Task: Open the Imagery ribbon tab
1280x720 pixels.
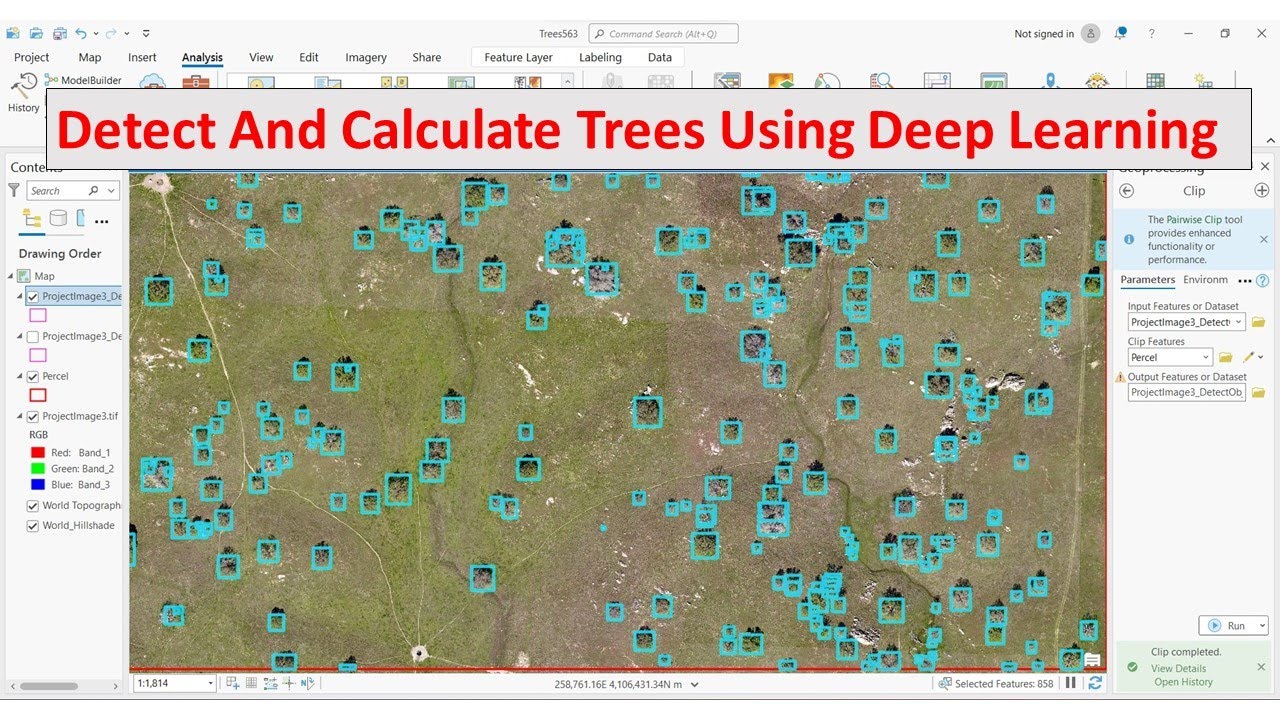Action: pyautogui.click(x=366, y=58)
